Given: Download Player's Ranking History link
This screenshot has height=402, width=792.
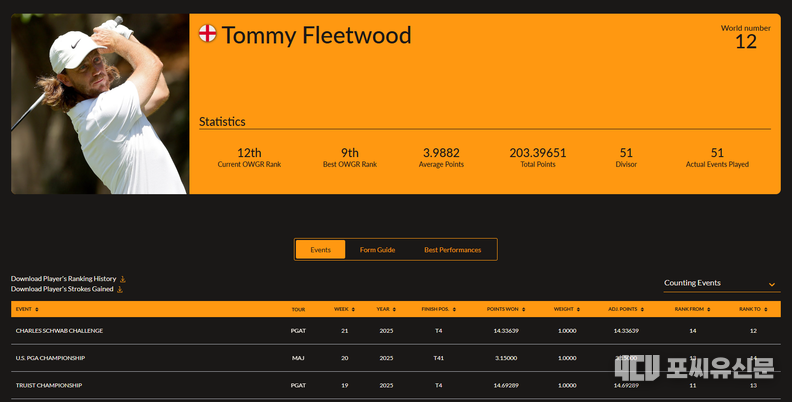Looking at the screenshot, I should point(64,279).
